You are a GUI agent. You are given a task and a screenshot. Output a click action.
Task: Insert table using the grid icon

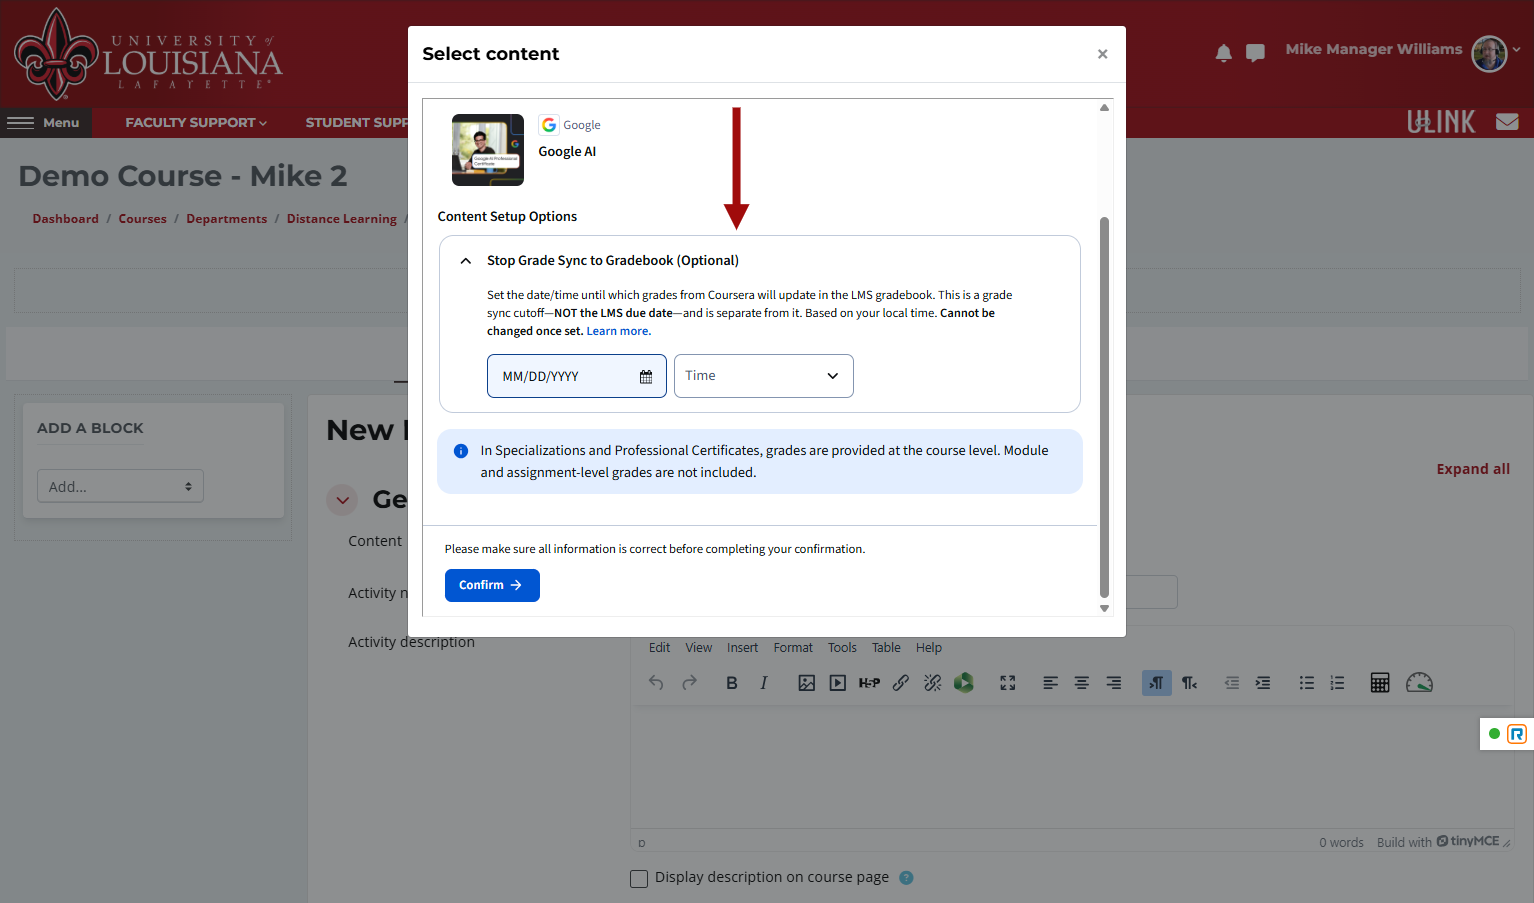click(x=1380, y=683)
